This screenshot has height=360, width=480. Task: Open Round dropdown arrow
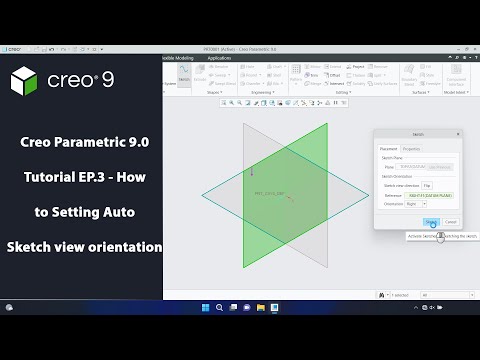[x=260, y=75]
